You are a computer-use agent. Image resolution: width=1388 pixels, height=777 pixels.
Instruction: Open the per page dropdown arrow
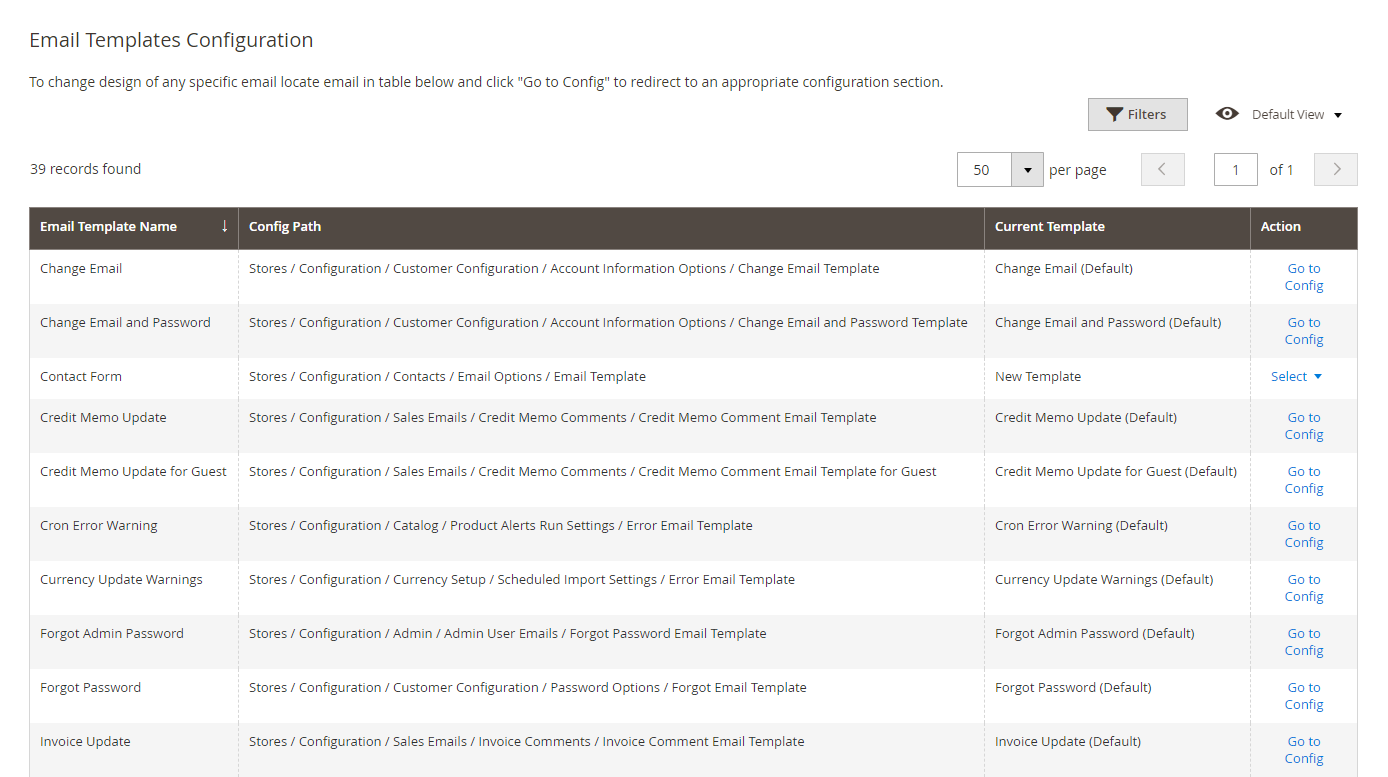[x=1027, y=170]
